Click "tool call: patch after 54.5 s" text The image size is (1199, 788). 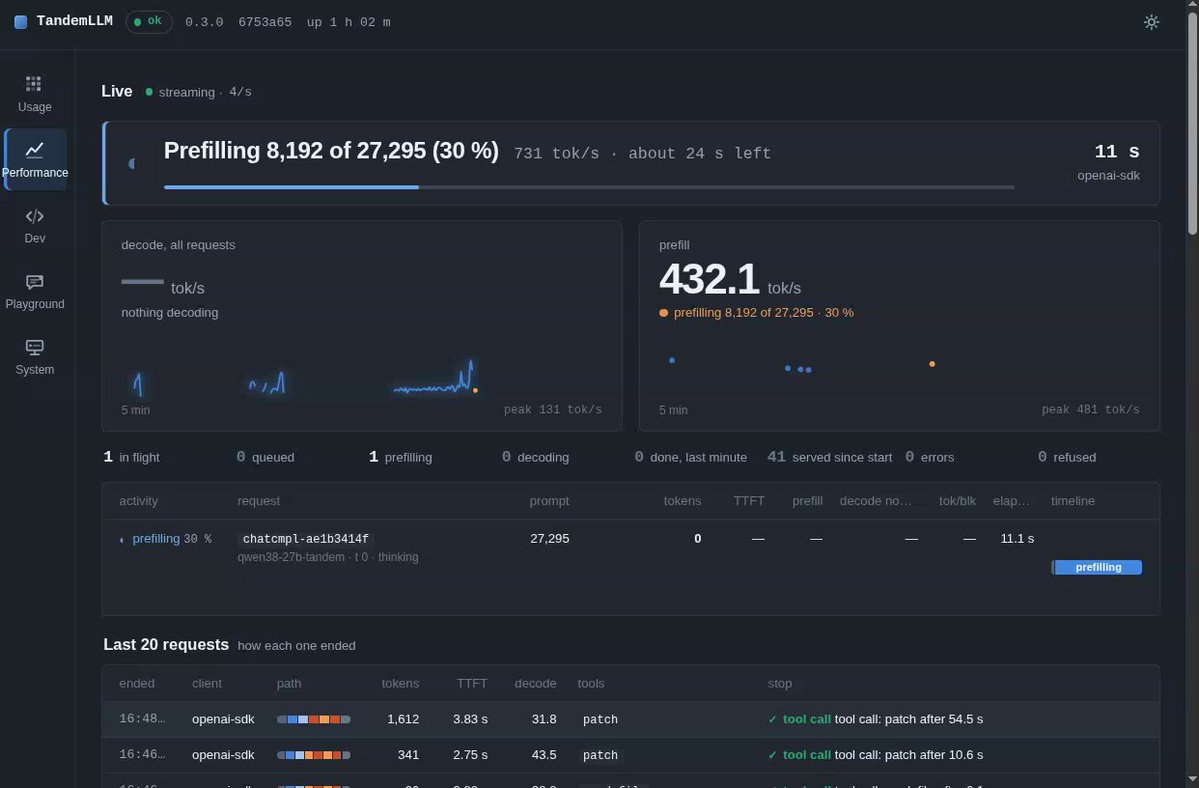[908, 719]
